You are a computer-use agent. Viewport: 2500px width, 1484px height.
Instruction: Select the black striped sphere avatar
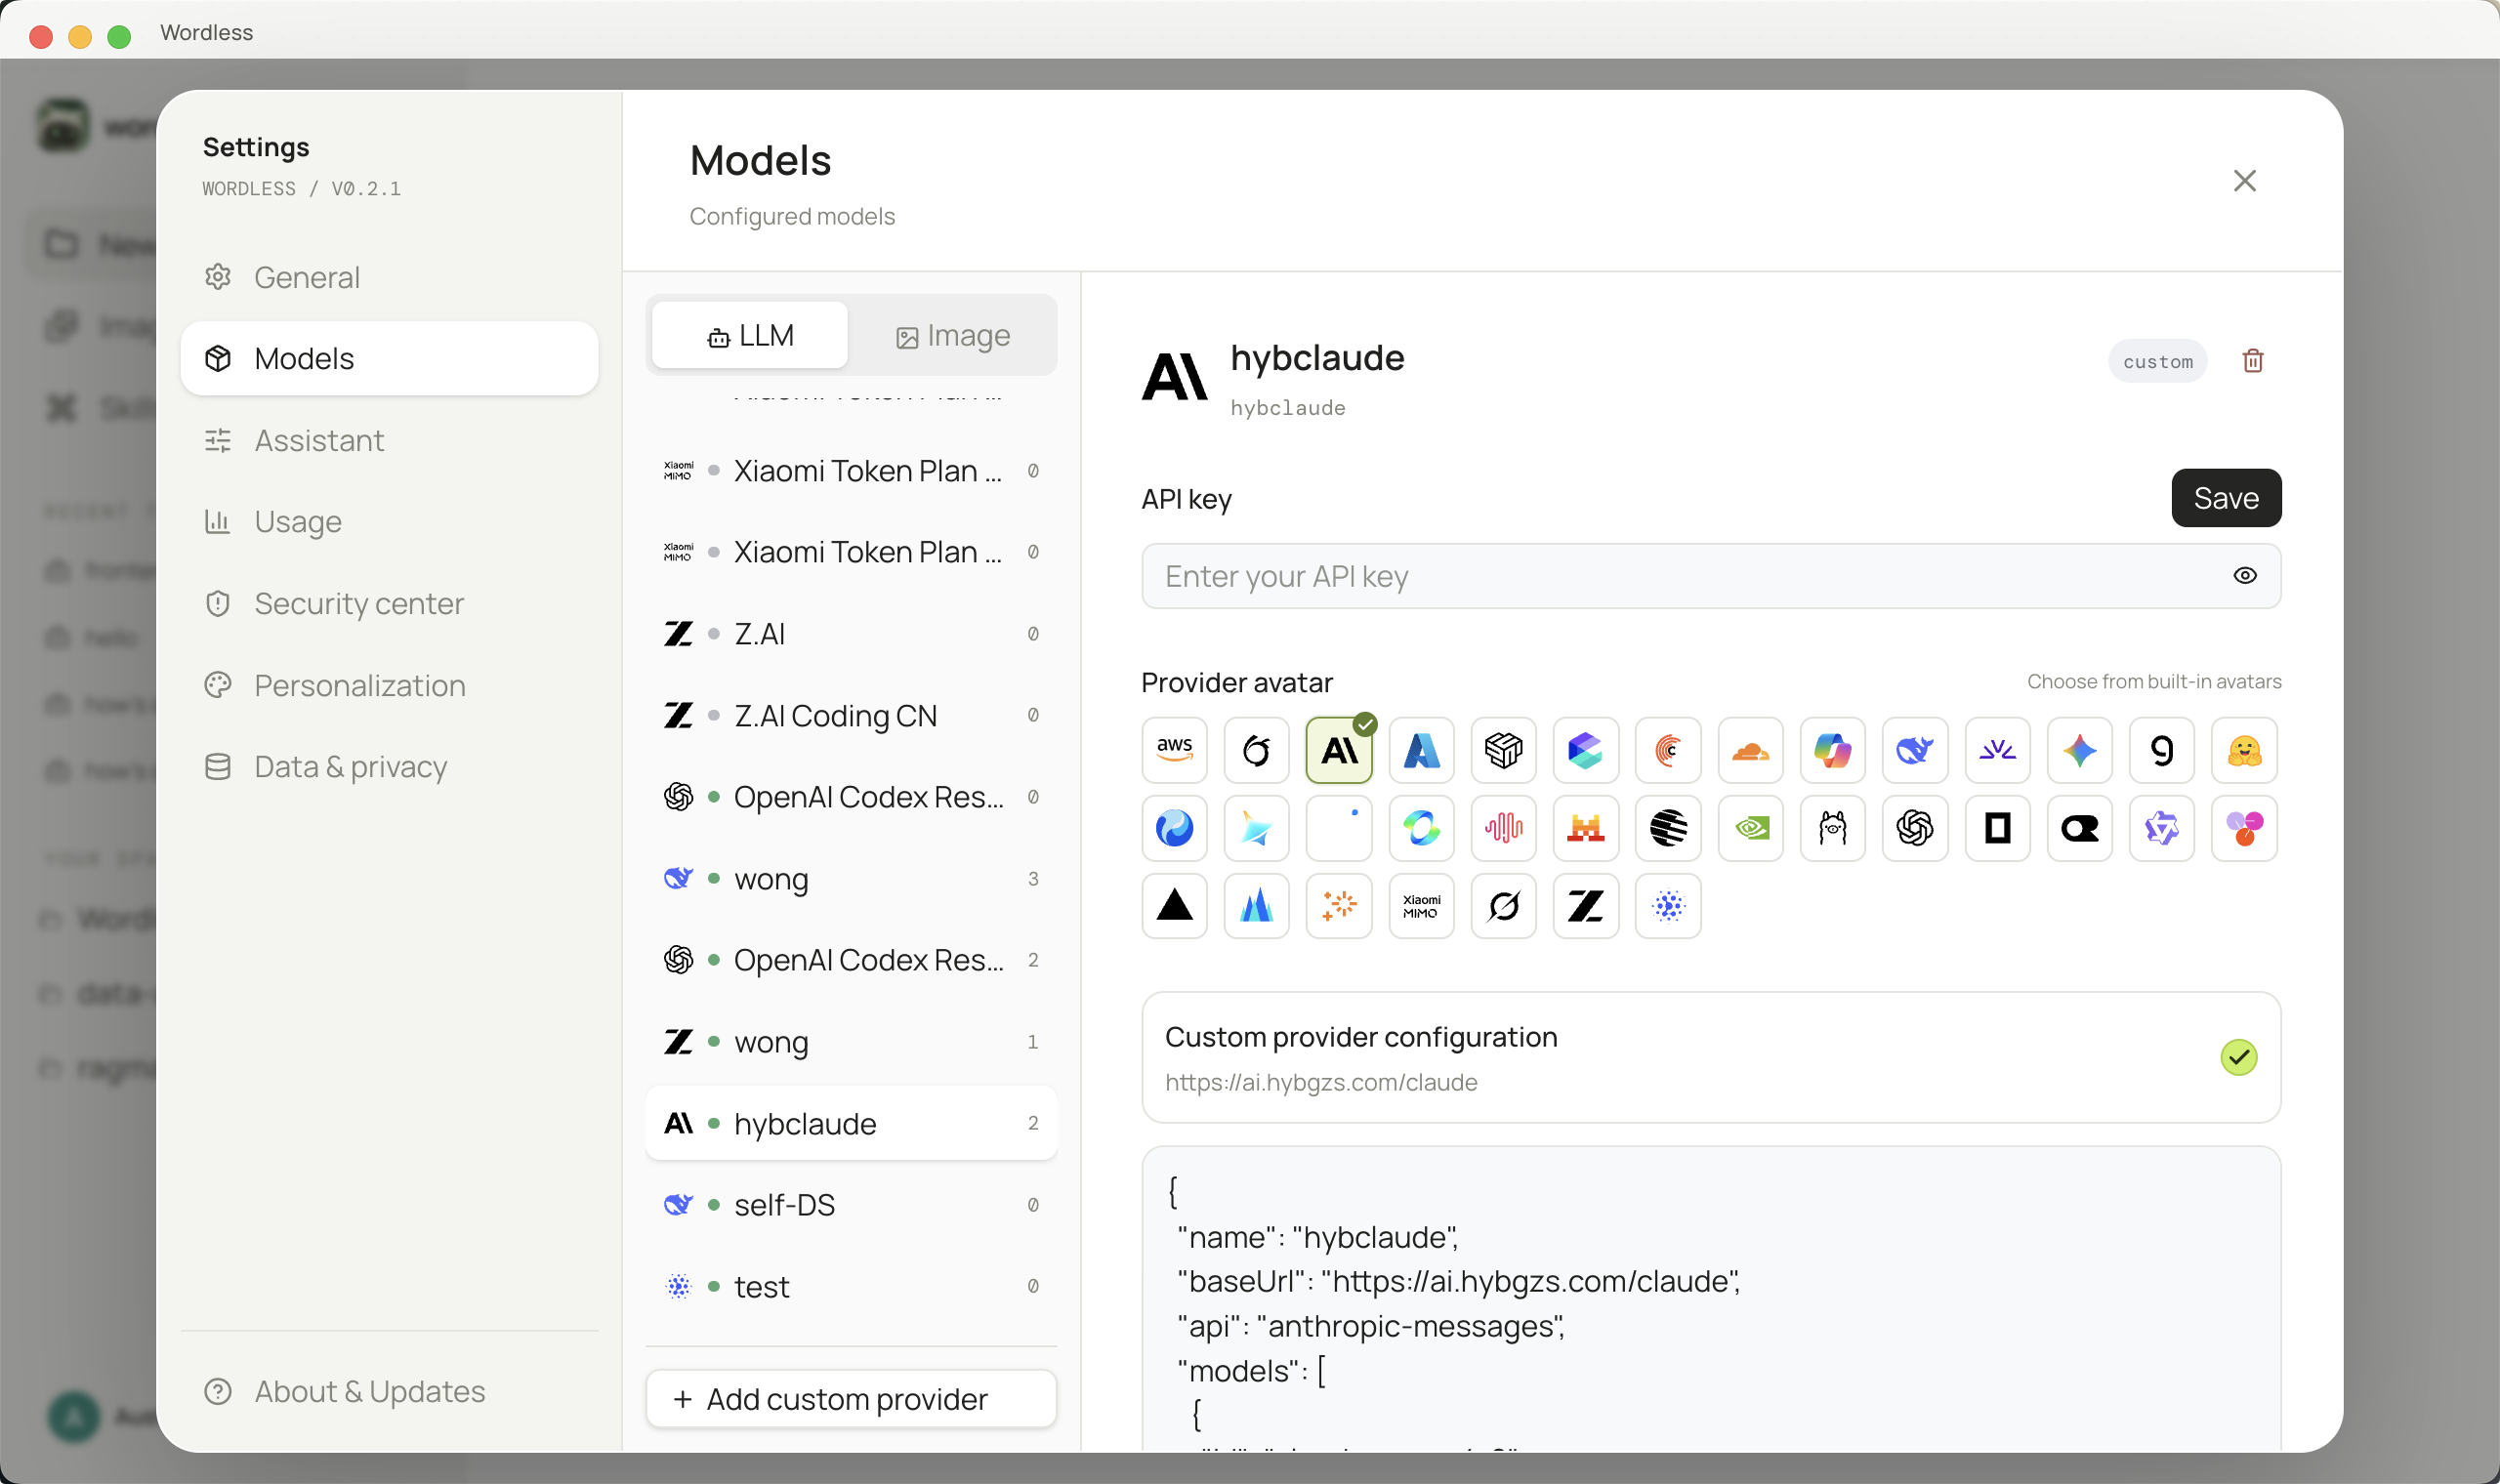1668,828
